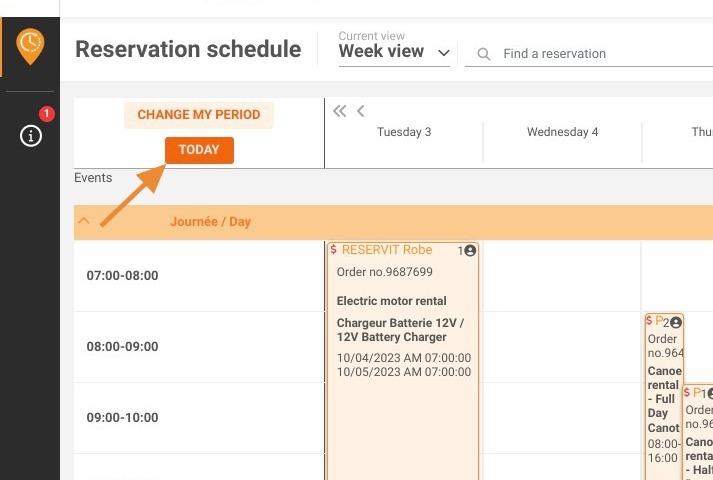This screenshot has width=713, height=480.
Task: Select the 07:00-08:00 time slot label
Action: click(x=122, y=275)
